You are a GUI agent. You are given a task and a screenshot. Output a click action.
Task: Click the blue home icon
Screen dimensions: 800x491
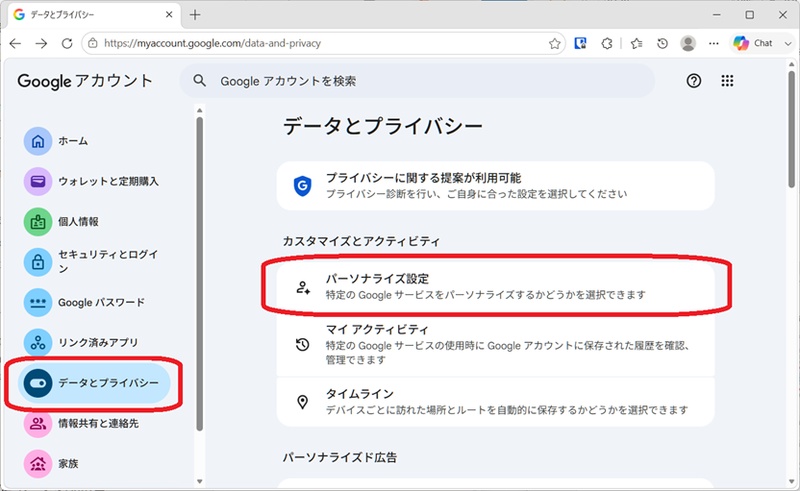coord(38,141)
